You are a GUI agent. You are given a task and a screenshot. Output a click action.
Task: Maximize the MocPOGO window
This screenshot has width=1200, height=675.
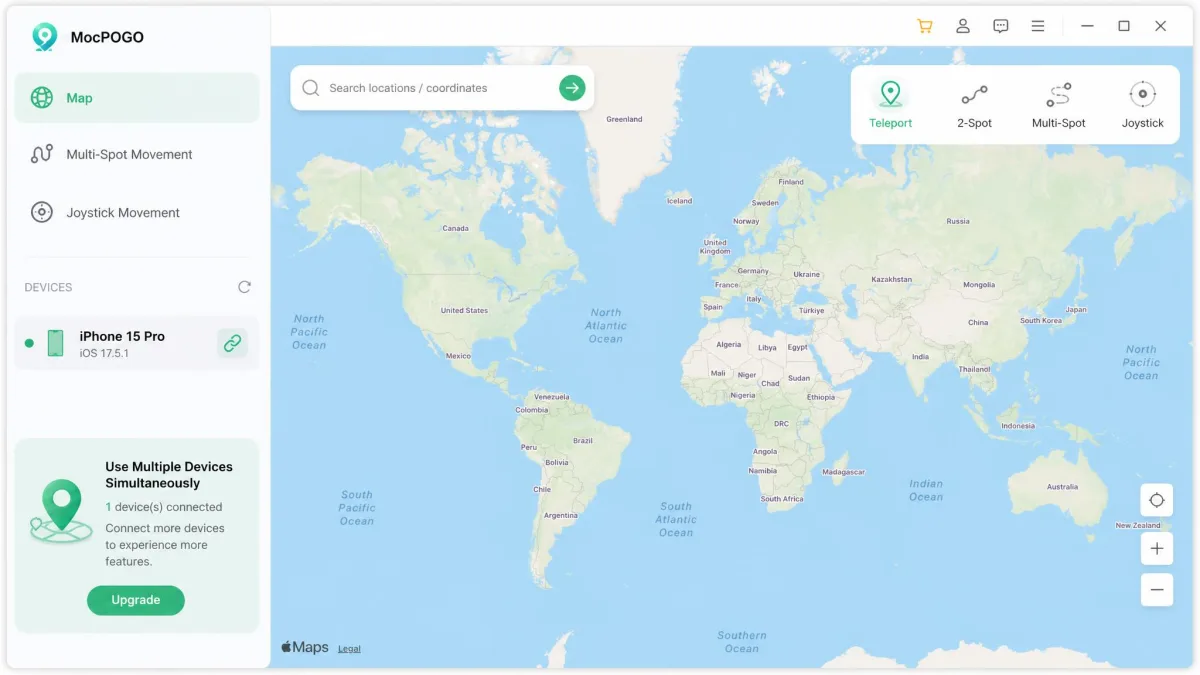(1124, 26)
